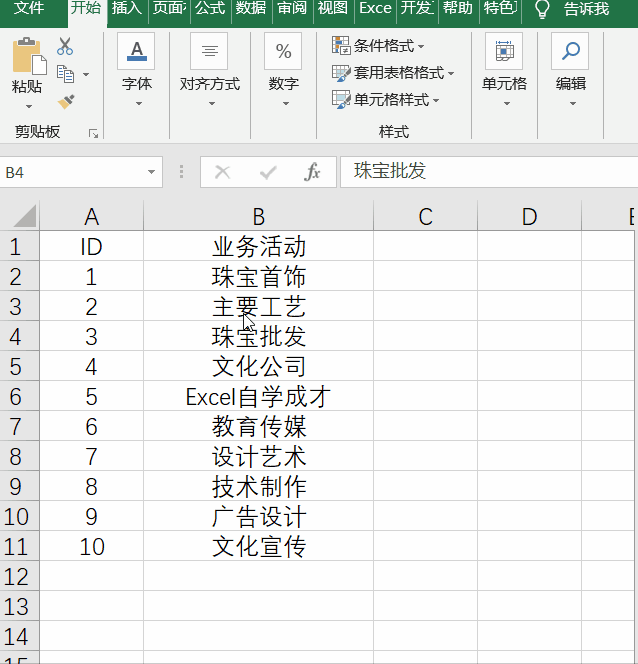Select column D header

pyautogui.click(x=530, y=216)
